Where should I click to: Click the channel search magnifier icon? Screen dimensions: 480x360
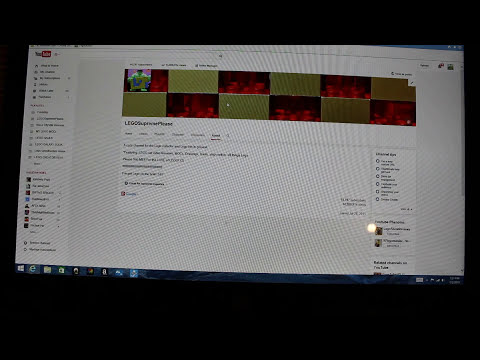pyautogui.click(x=228, y=136)
